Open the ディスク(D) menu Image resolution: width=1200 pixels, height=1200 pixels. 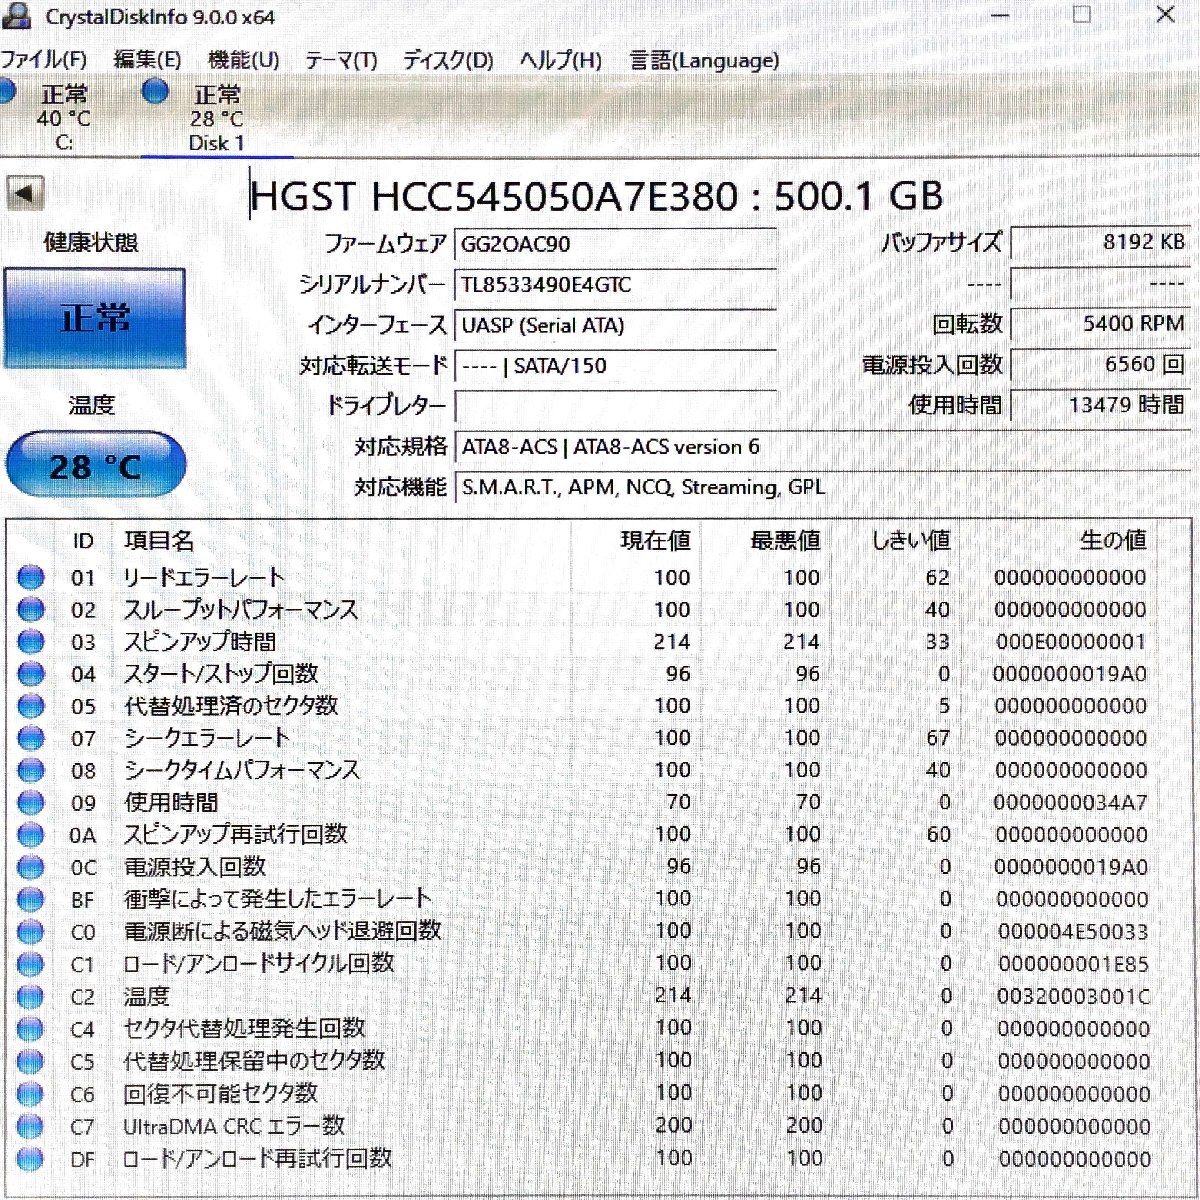tap(448, 60)
